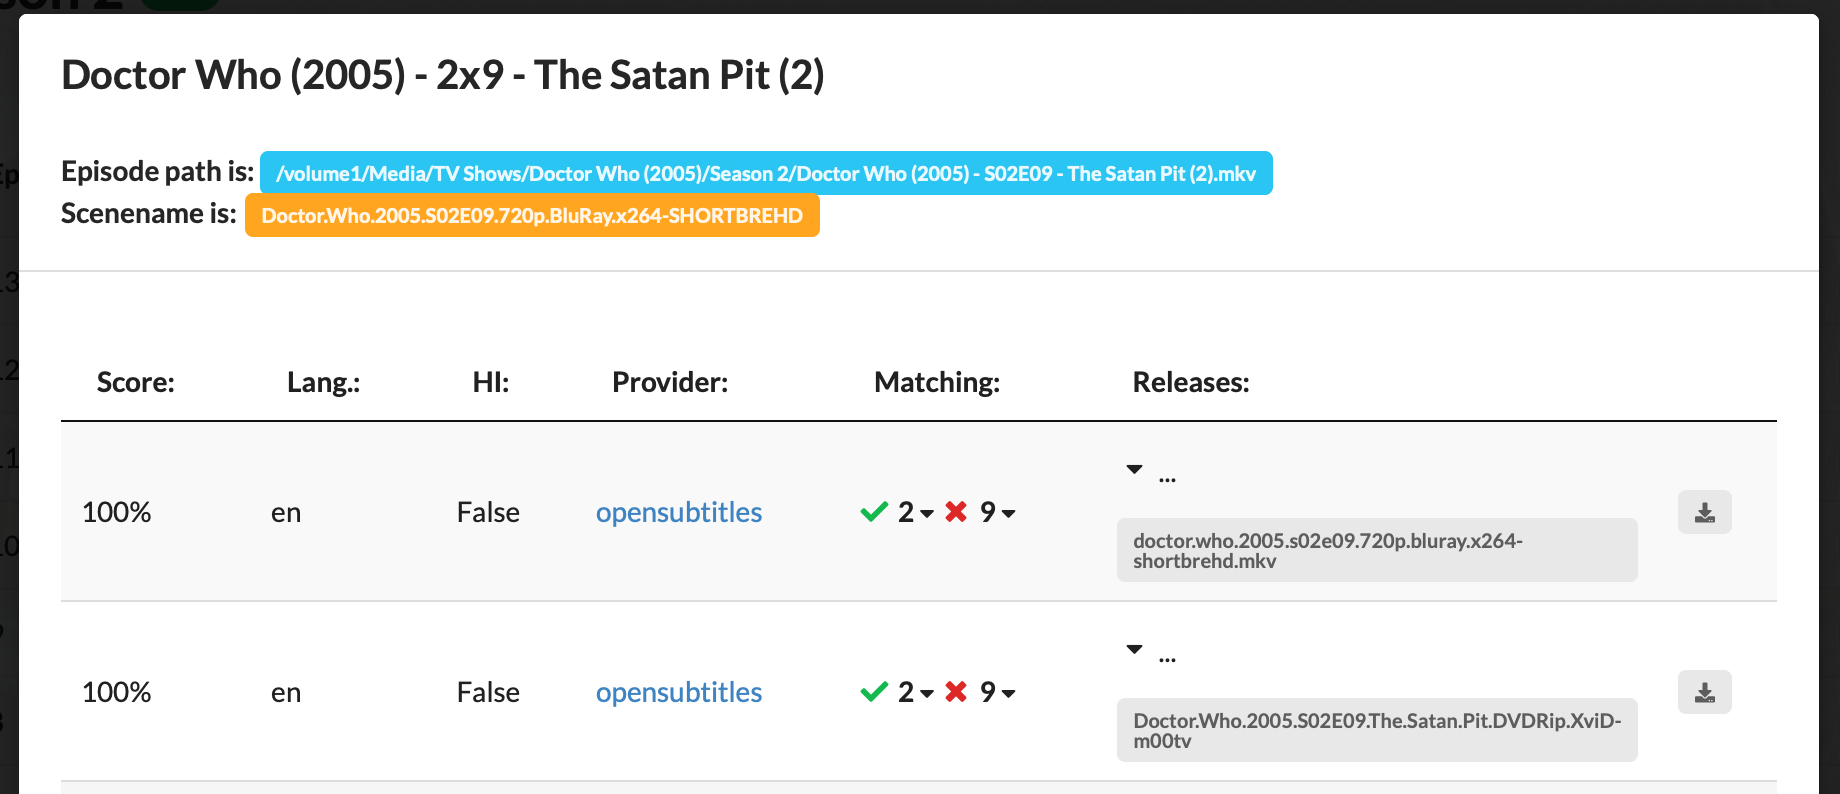
Task: Select the shortbrehd.mkv release label
Action: [1377, 550]
